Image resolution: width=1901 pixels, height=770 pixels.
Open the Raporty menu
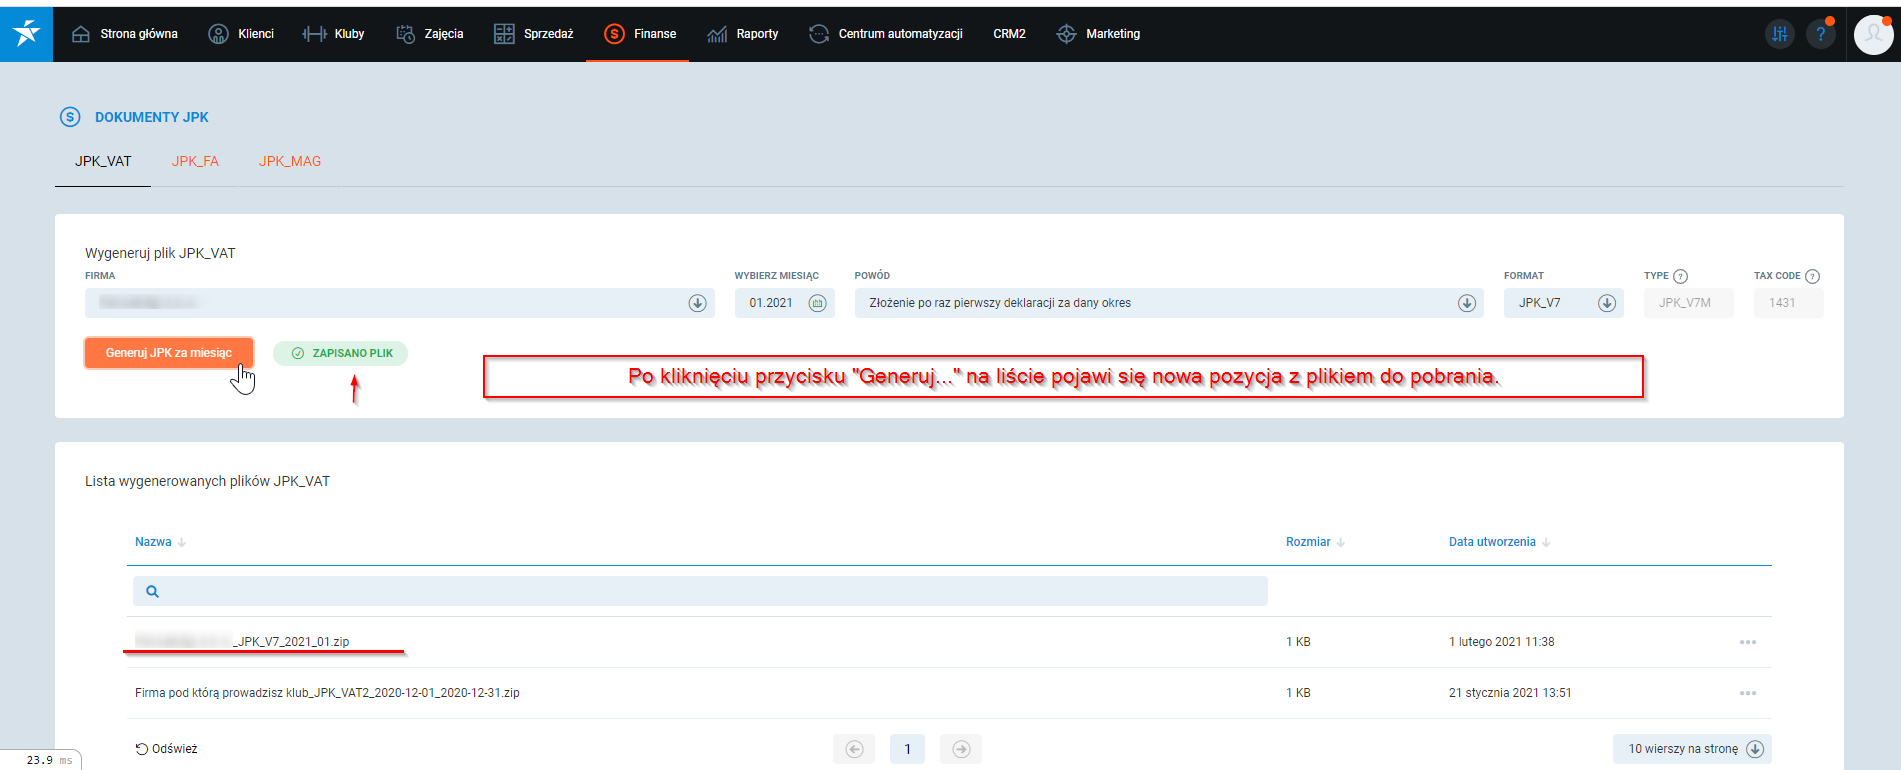click(743, 34)
